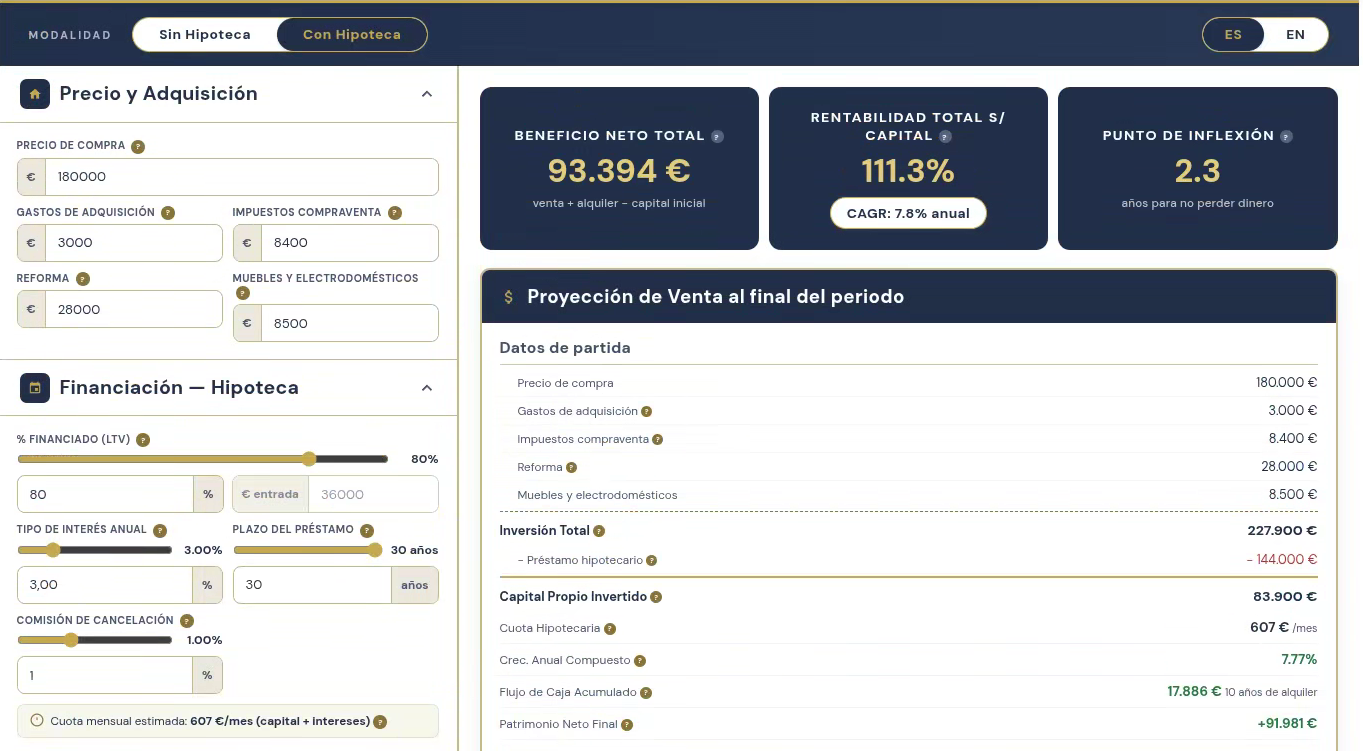Switch modality to Sin Hipoteca
Screen dimensions: 1363x751
(205, 34)
